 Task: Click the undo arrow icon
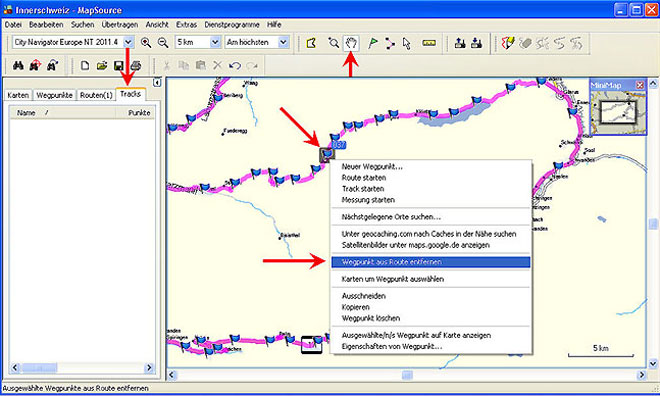[x=235, y=66]
